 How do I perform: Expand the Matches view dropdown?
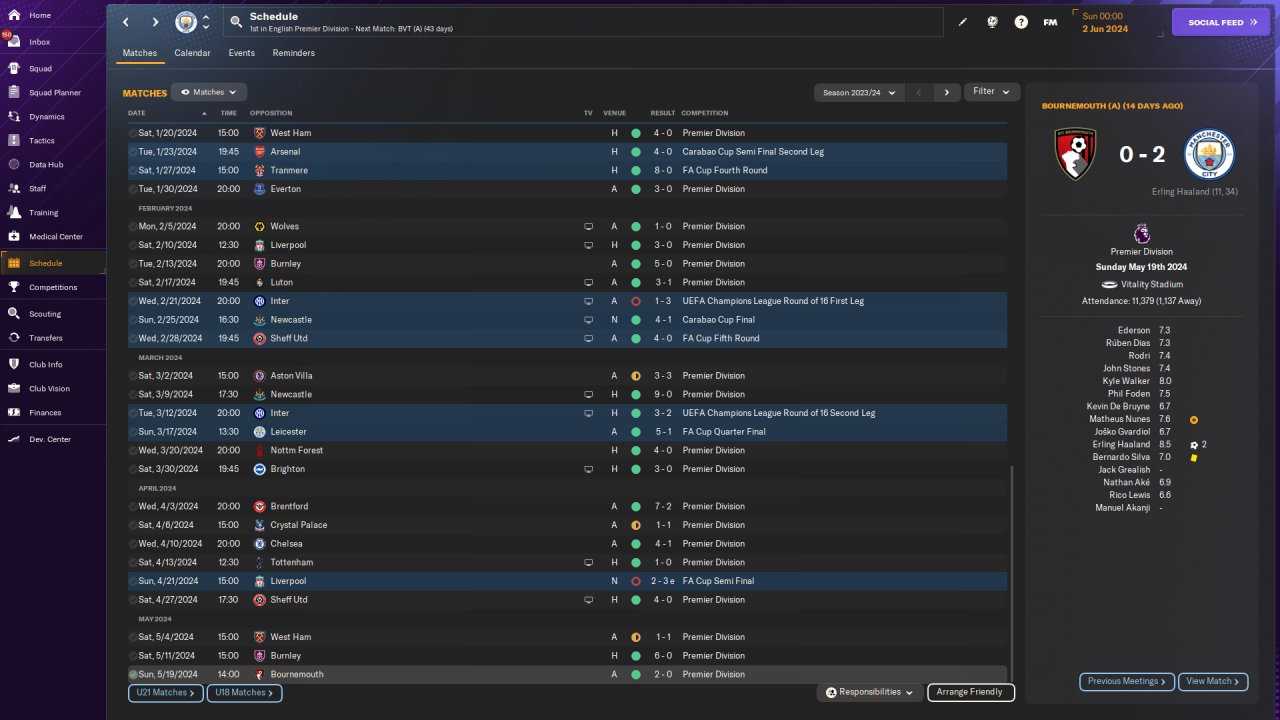209,92
